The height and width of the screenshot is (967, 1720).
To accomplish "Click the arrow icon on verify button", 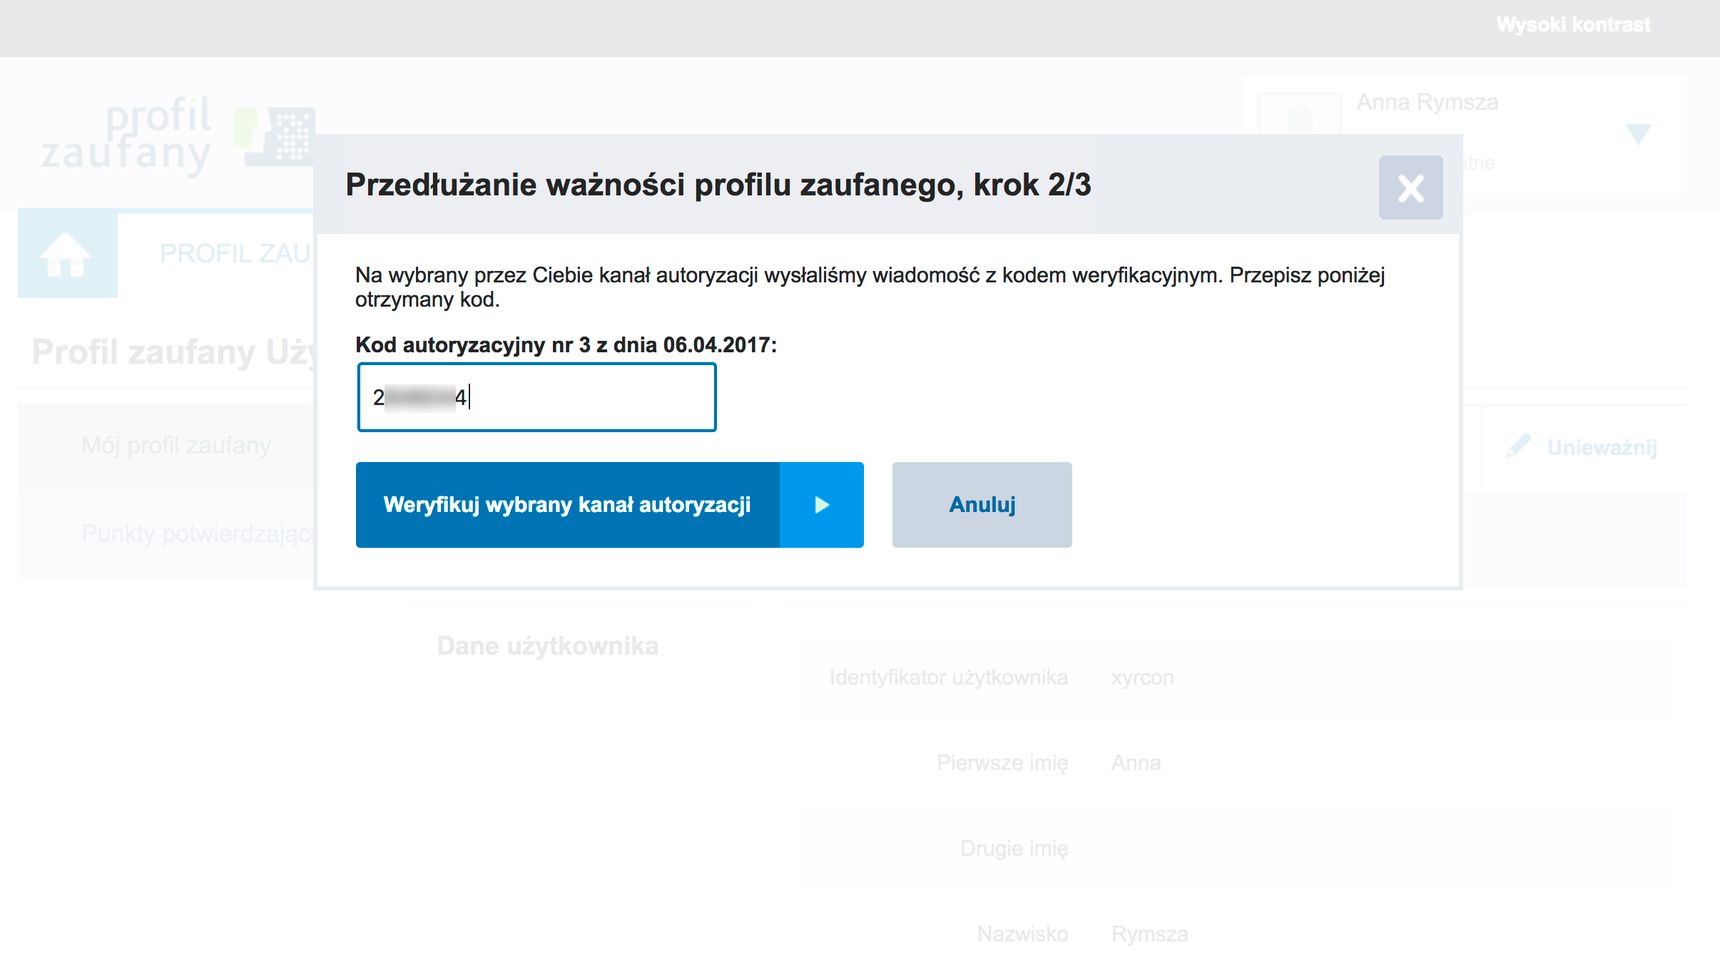I will coord(821,505).
